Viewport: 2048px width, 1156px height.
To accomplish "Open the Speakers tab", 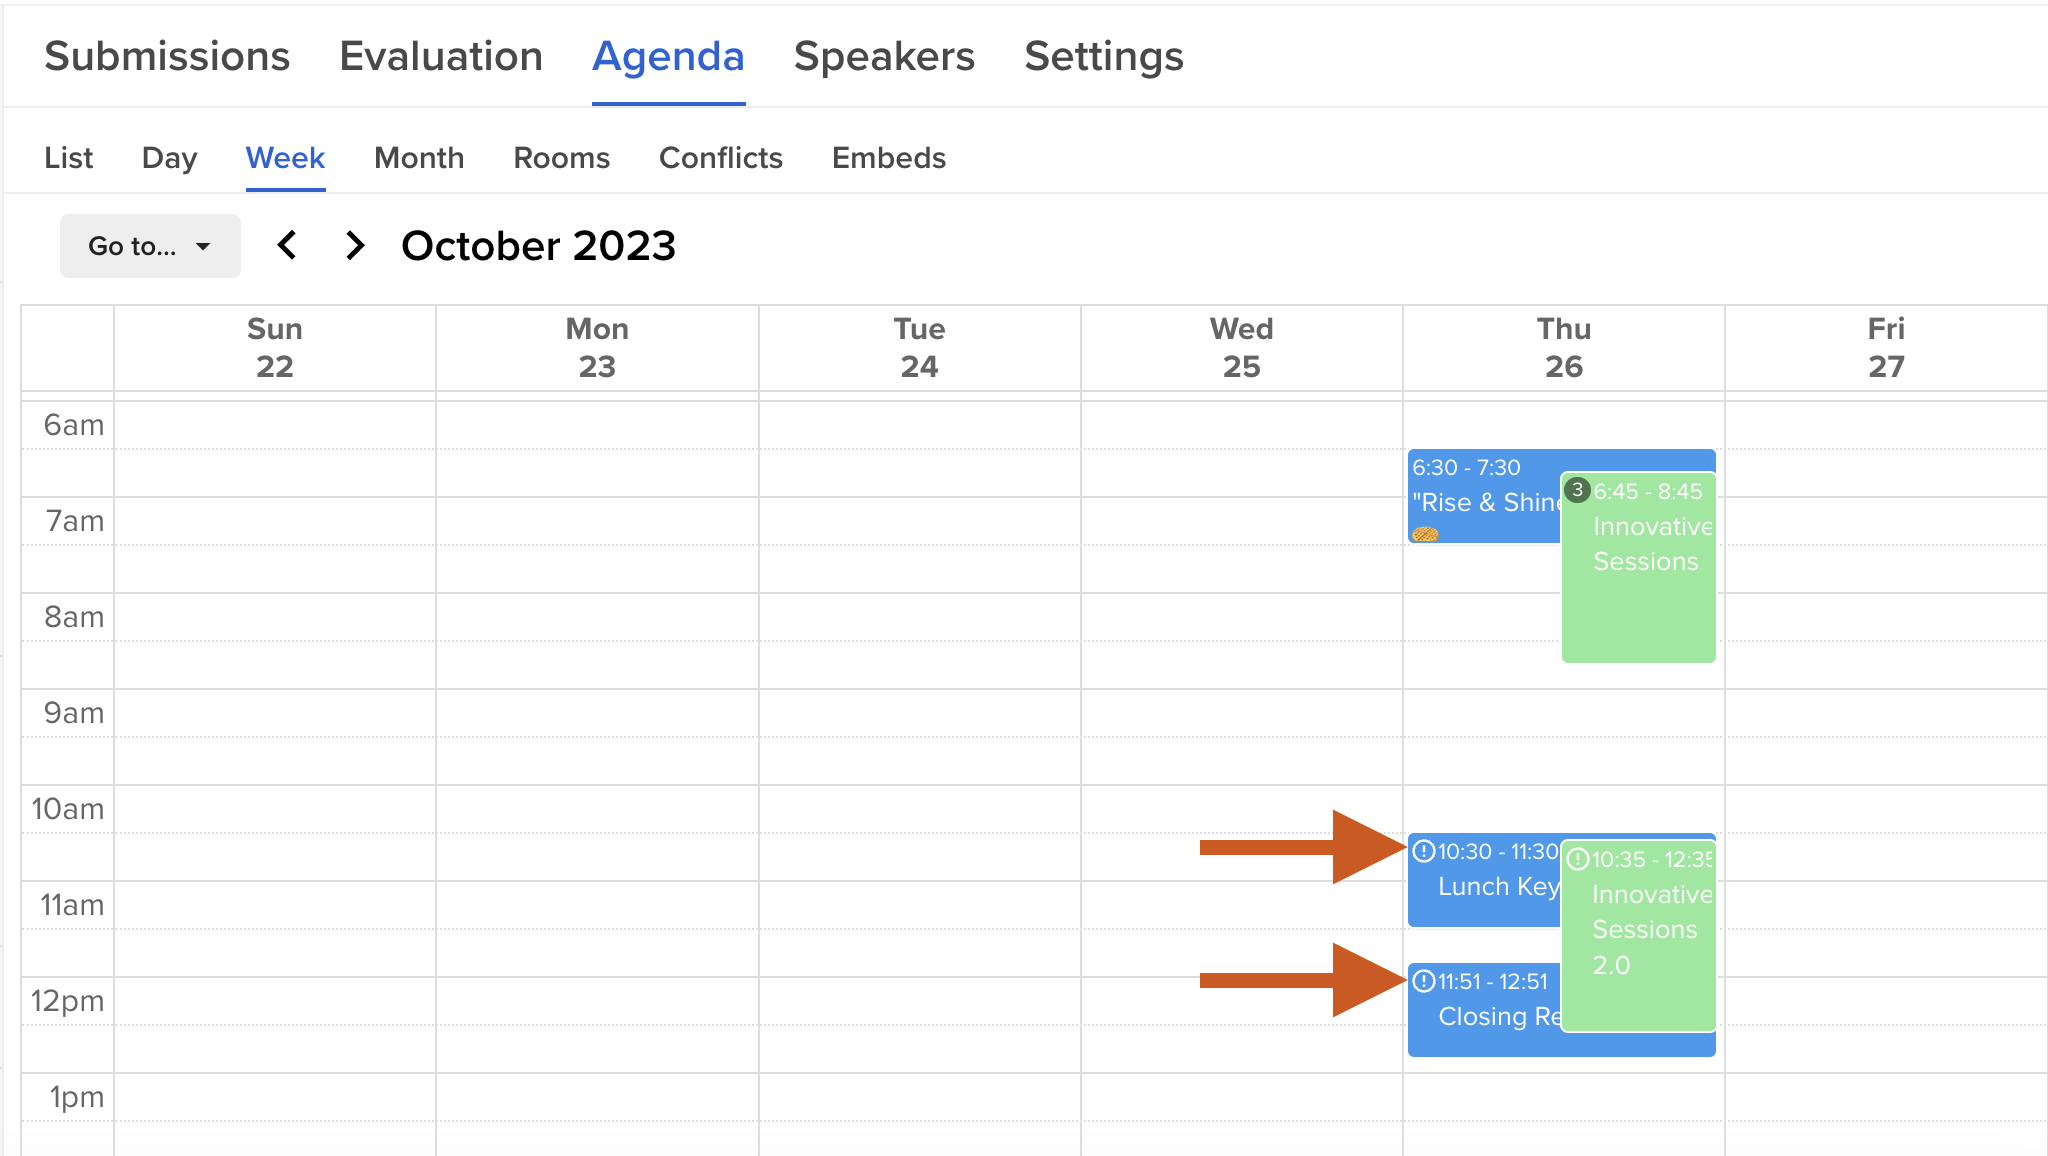I will pyautogui.click(x=884, y=57).
